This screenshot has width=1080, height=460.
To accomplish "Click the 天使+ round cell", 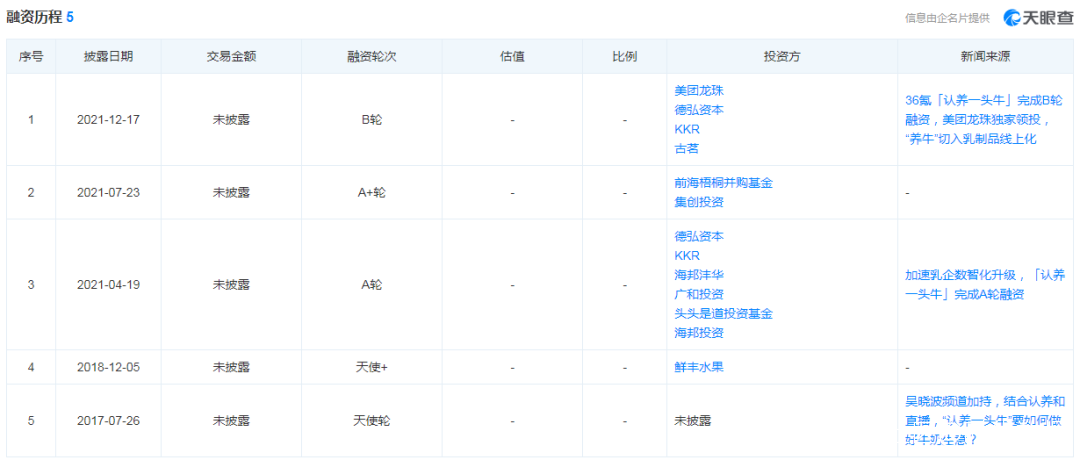I will [x=372, y=367].
